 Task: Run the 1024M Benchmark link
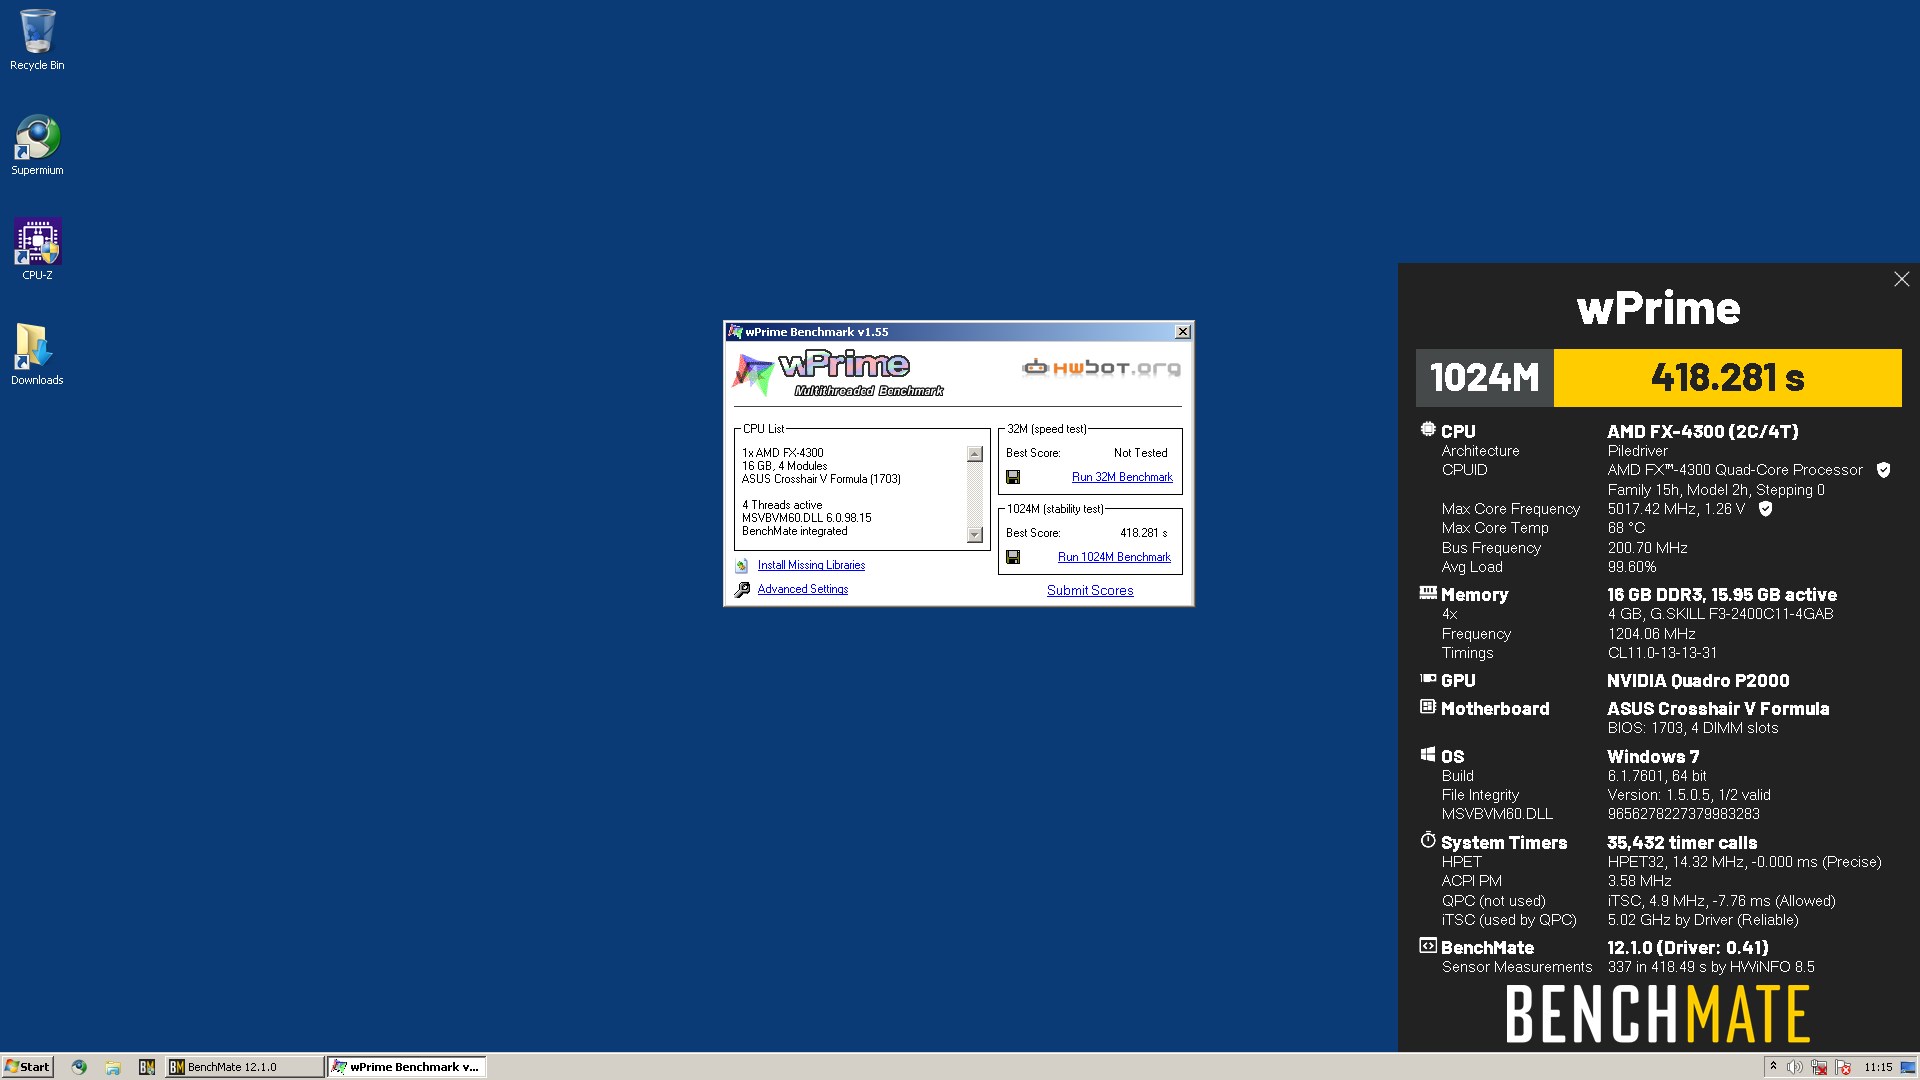(1114, 557)
